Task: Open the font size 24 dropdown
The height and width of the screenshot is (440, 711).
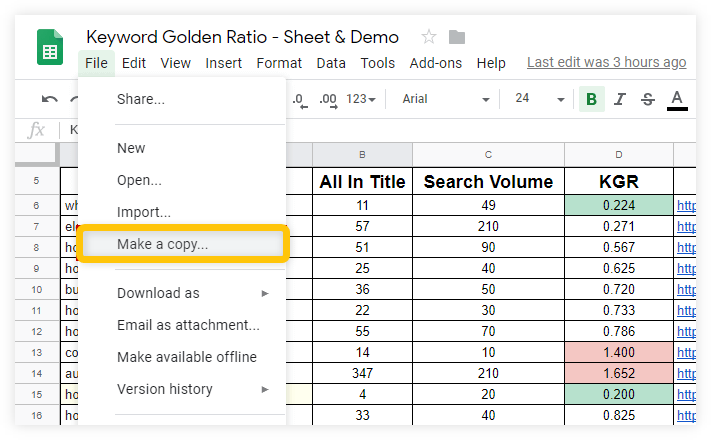Action: [537, 99]
